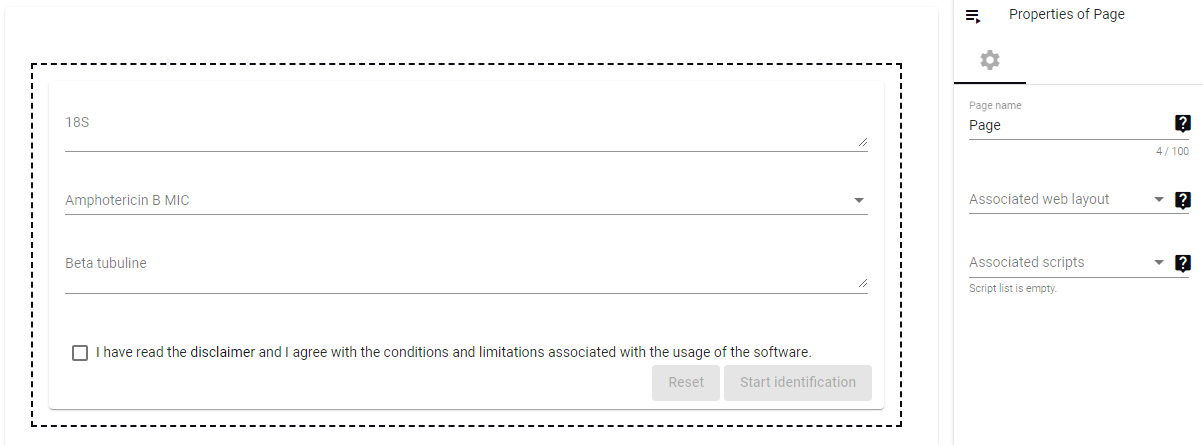This screenshot has height=445, width=1203.
Task: Click the Properties of Page title
Action: (1066, 15)
